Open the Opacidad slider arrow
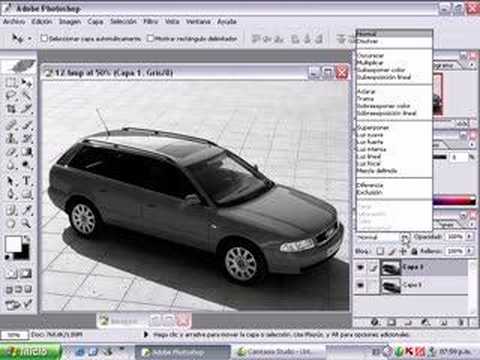The width and height of the screenshot is (480, 360). (x=469, y=236)
